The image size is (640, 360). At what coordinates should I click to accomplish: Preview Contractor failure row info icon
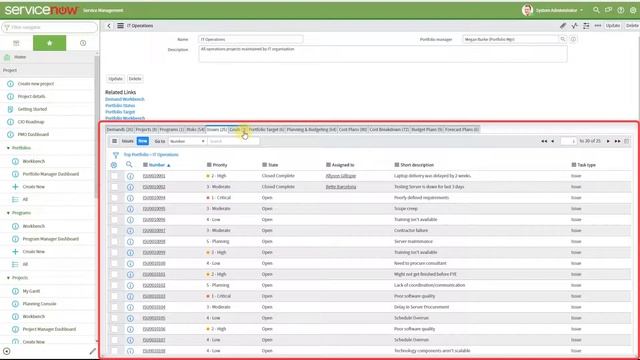tap(130, 231)
